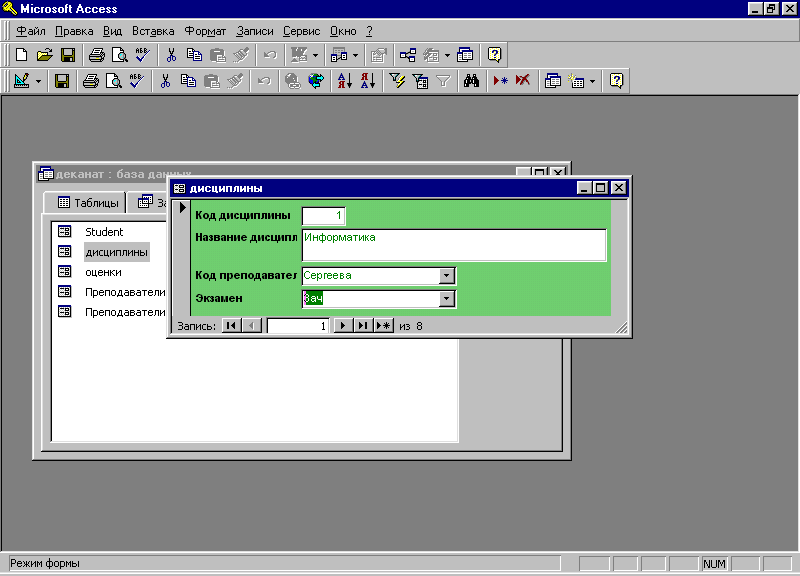Click the Save diskette icon in upper toolbar
The image size is (800, 576).
click(x=68, y=55)
